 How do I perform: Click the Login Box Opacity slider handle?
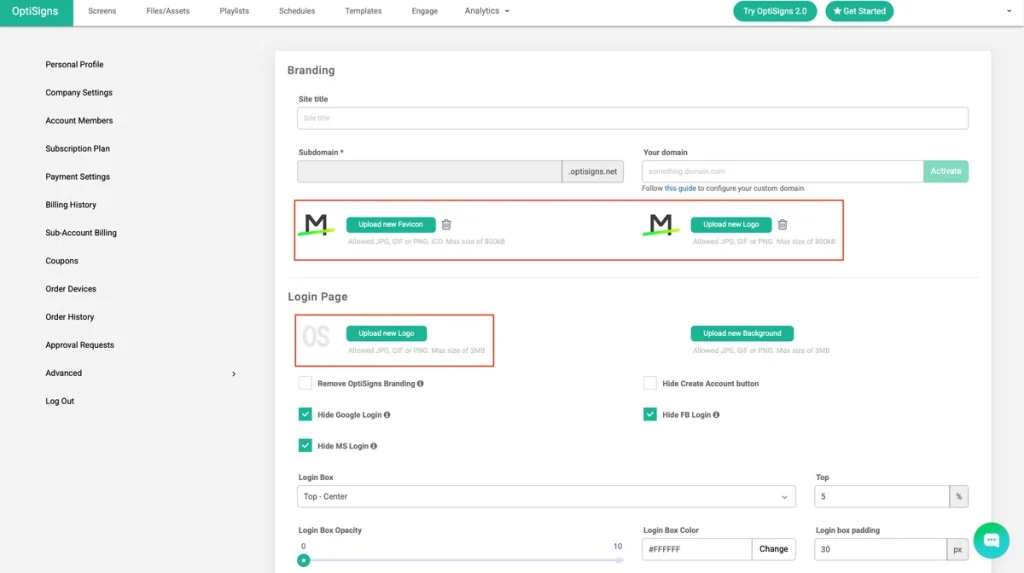304,560
